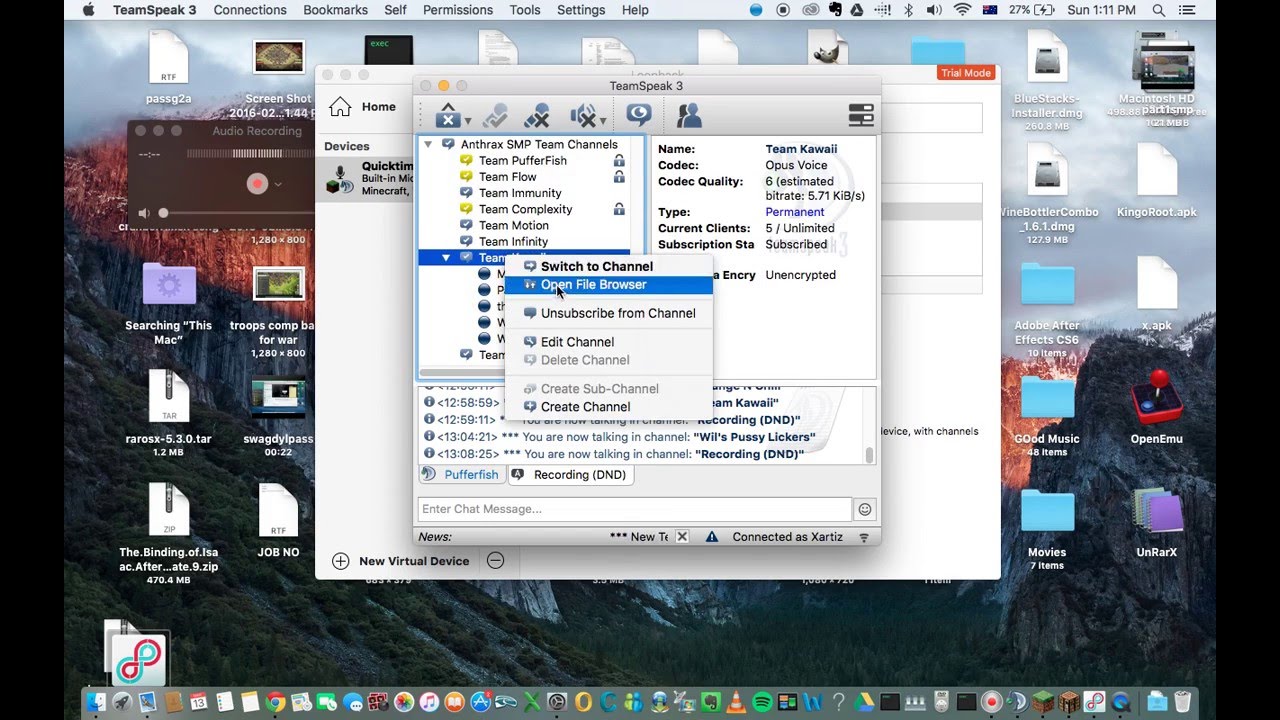Click the speech bubble toolbar icon
Image resolution: width=1280 pixels, height=720 pixels.
(x=638, y=115)
